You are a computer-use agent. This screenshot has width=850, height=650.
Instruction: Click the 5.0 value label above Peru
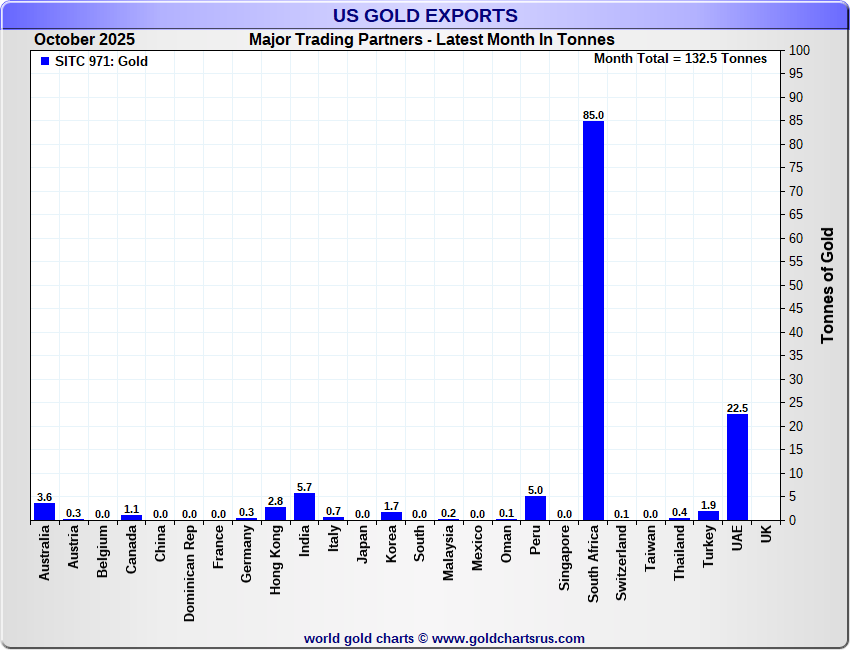coord(535,491)
